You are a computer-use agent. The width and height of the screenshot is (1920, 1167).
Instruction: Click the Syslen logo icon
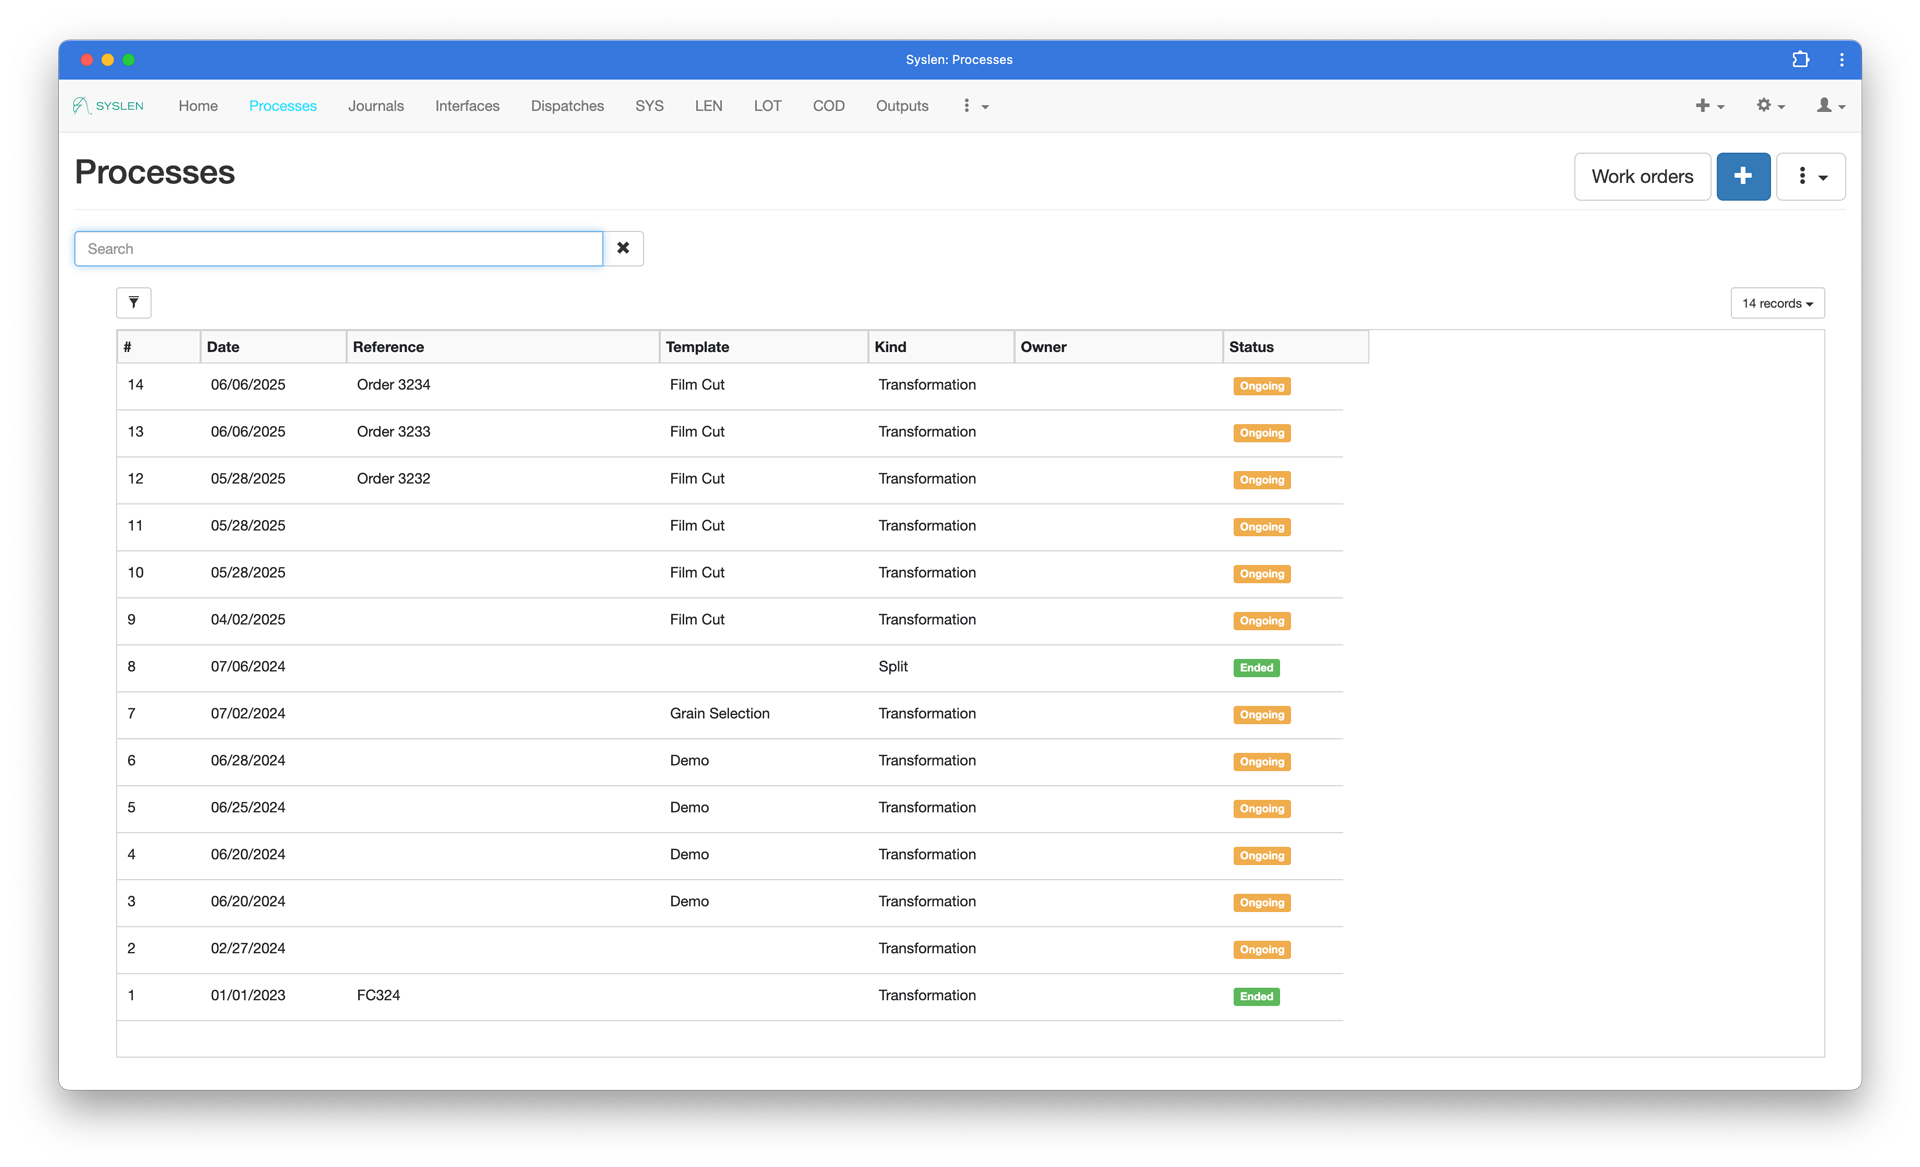82,106
